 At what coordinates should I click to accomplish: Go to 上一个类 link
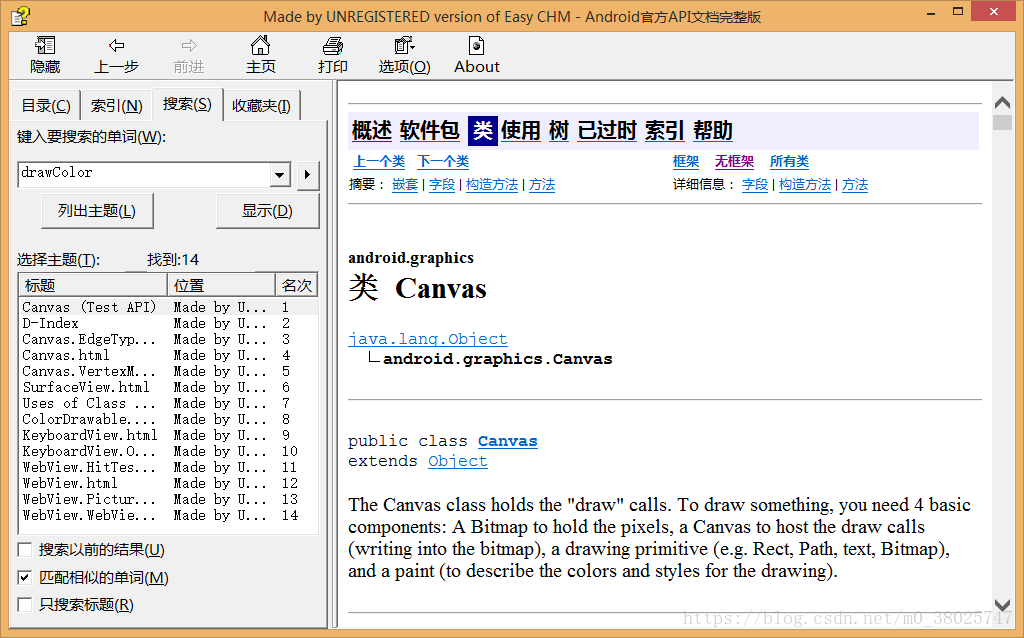(x=379, y=161)
